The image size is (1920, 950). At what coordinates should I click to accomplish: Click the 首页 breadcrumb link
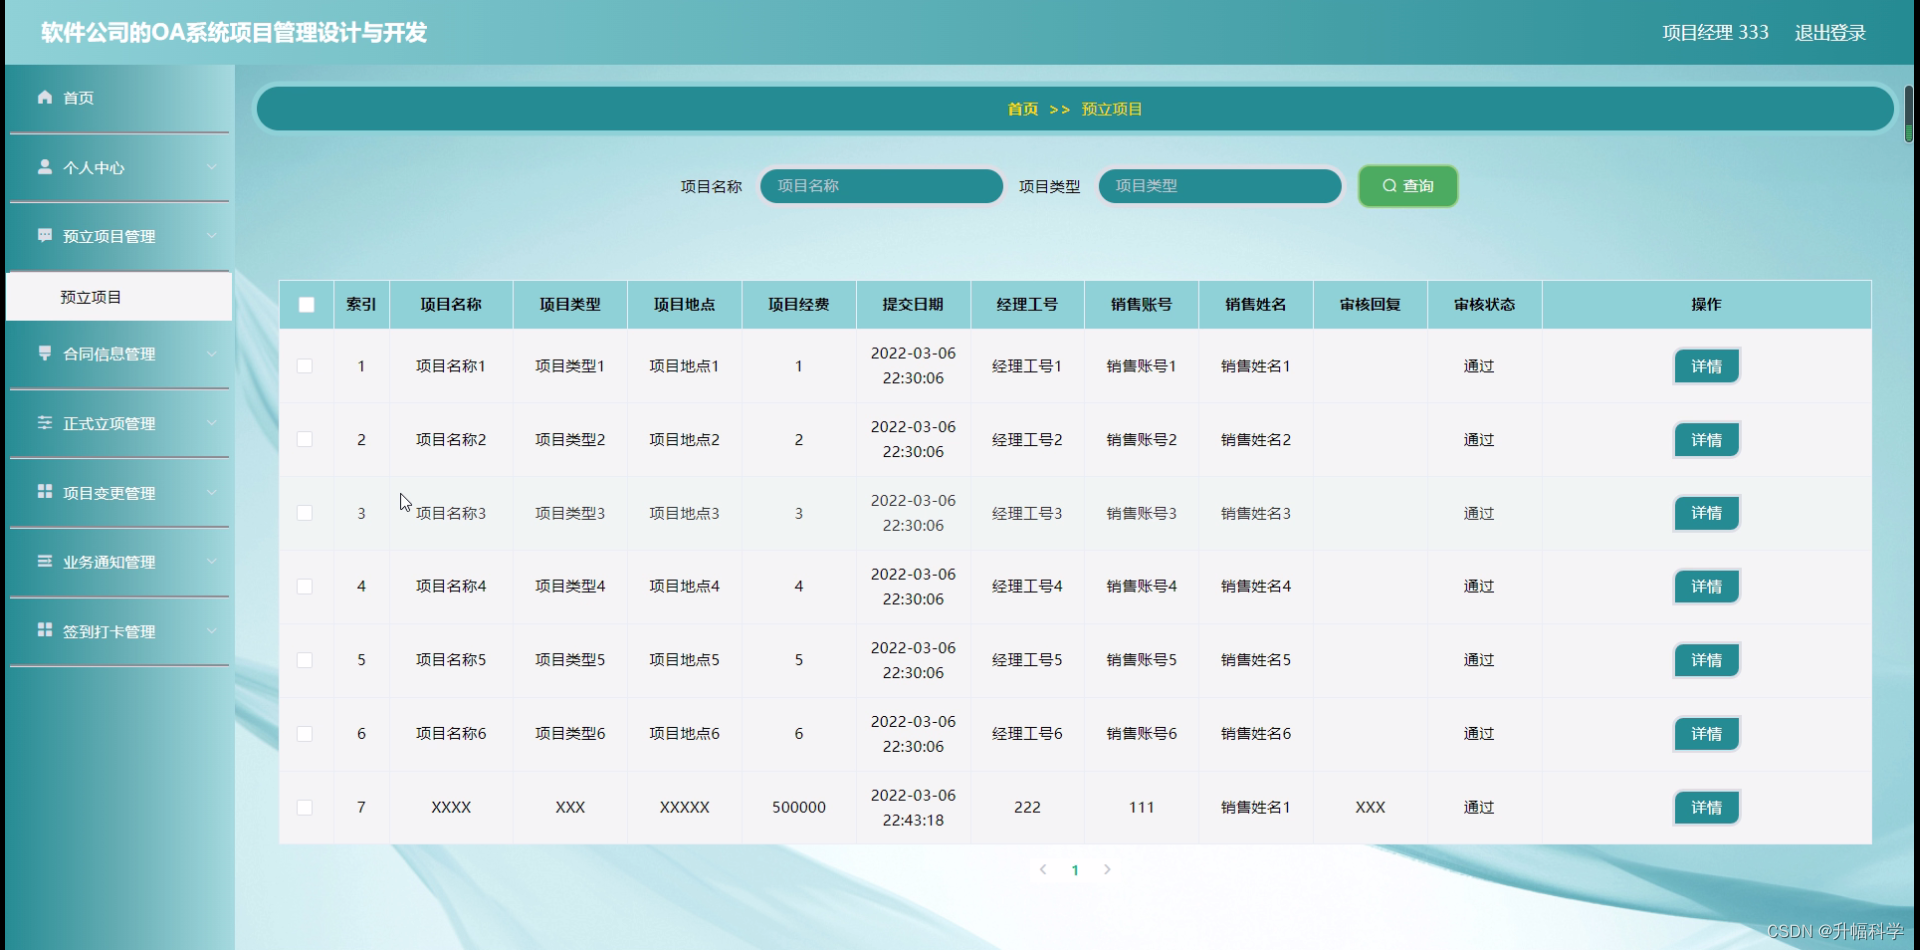(x=1022, y=109)
